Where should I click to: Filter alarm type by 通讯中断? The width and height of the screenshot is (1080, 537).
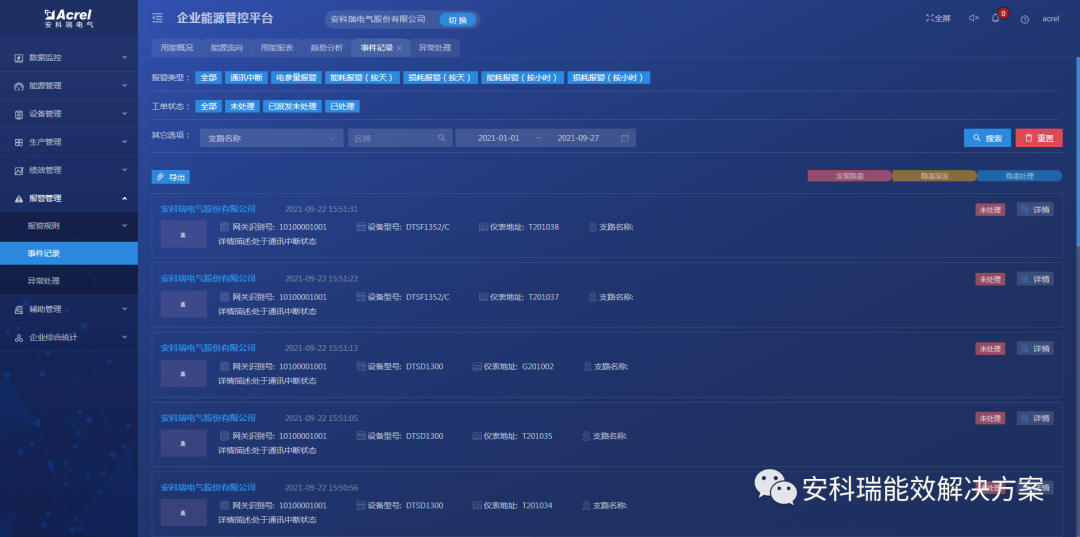[246, 78]
